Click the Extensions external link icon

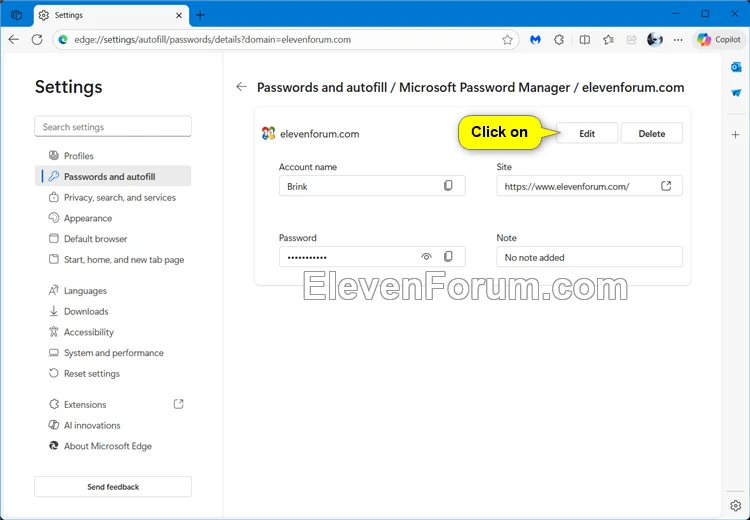pyautogui.click(x=178, y=404)
